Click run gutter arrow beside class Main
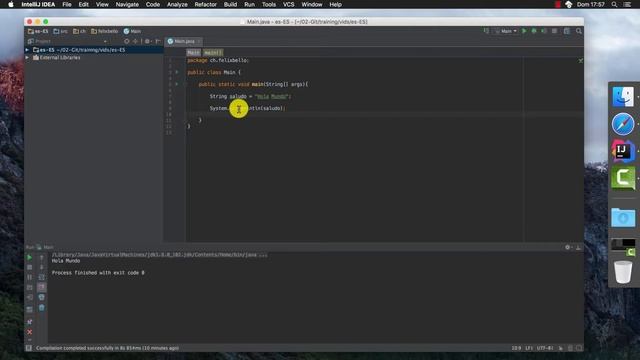Viewport: 640px width, 360px height. point(177,72)
